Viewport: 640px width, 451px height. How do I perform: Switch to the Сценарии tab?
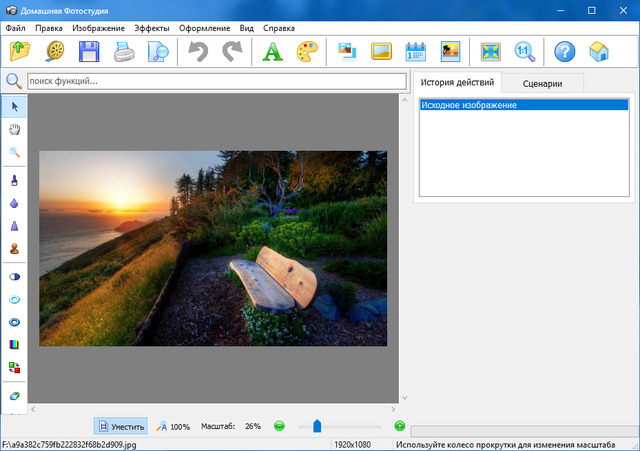pyautogui.click(x=542, y=84)
